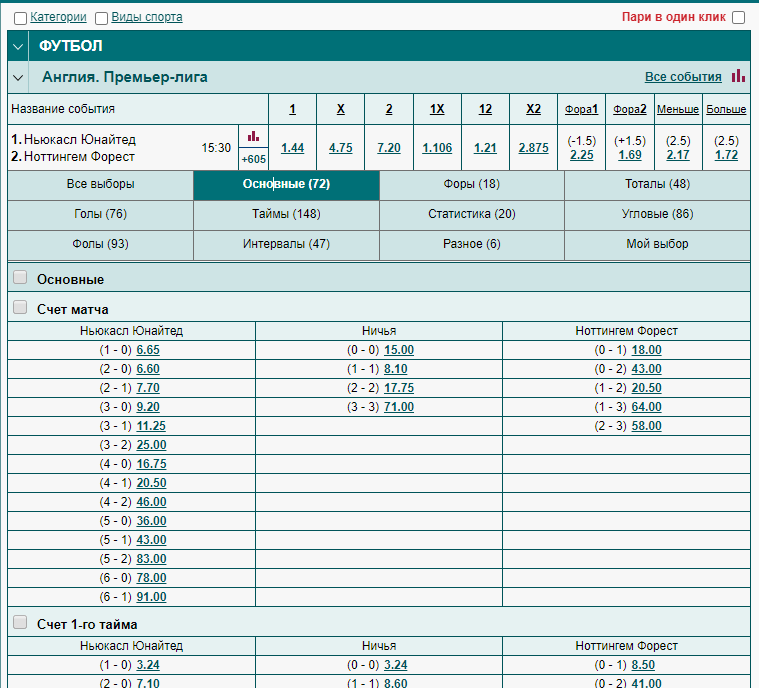Open the Голы (76) tab
The width and height of the screenshot is (759, 688).
click(100, 214)
